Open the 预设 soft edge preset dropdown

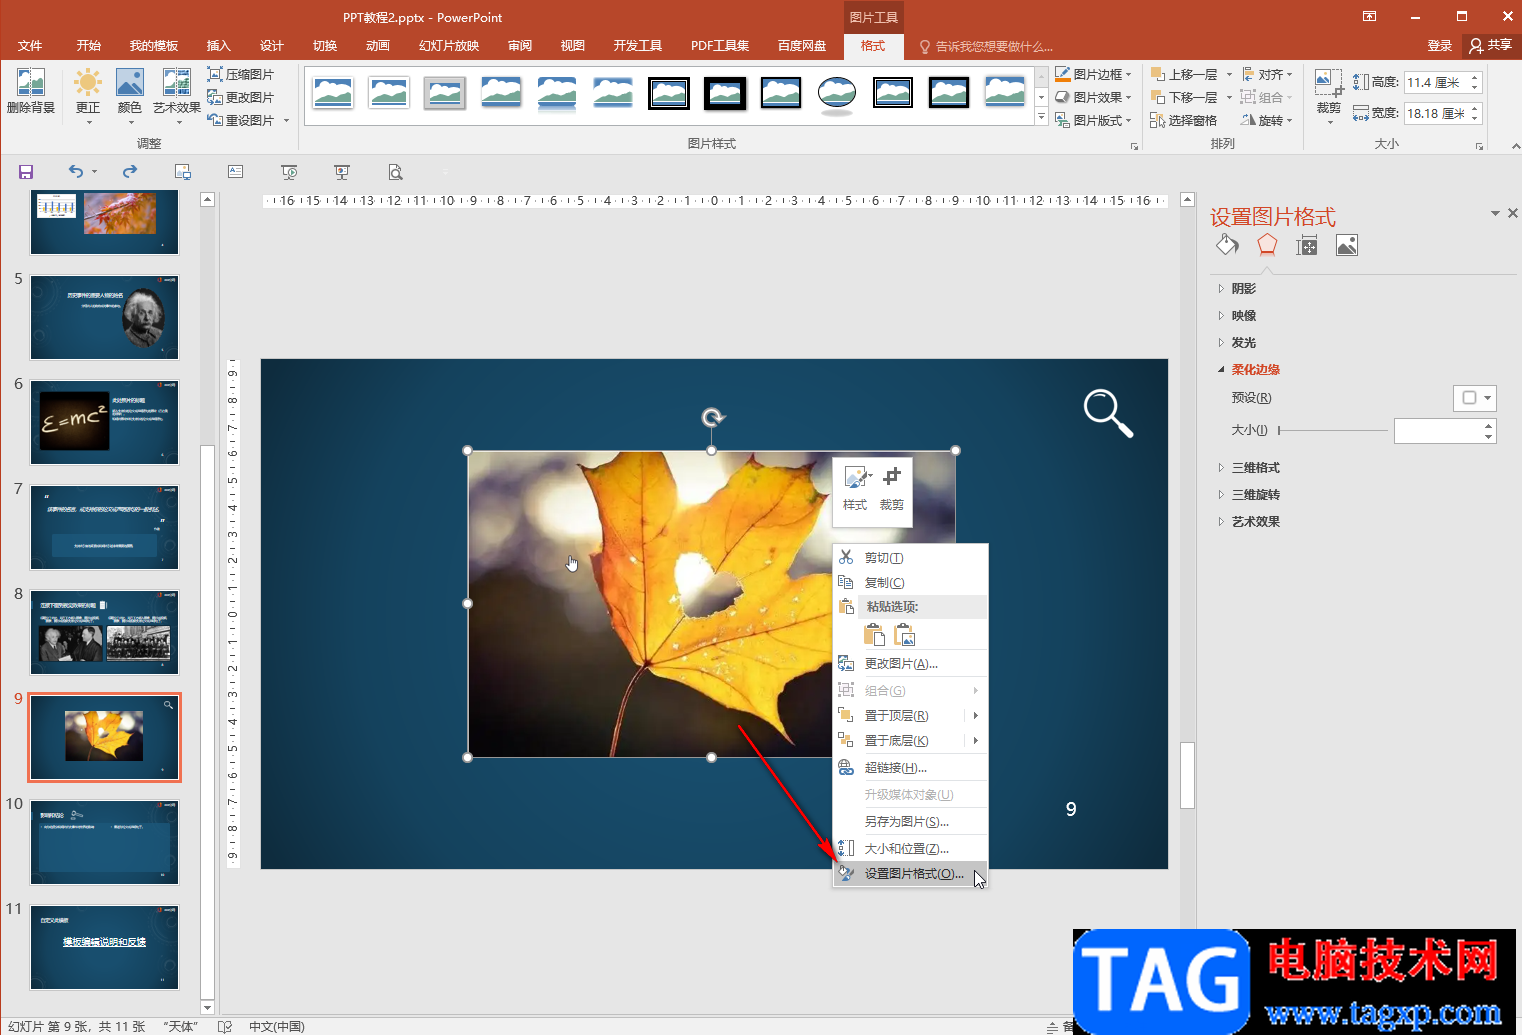tap(1474, 398)
